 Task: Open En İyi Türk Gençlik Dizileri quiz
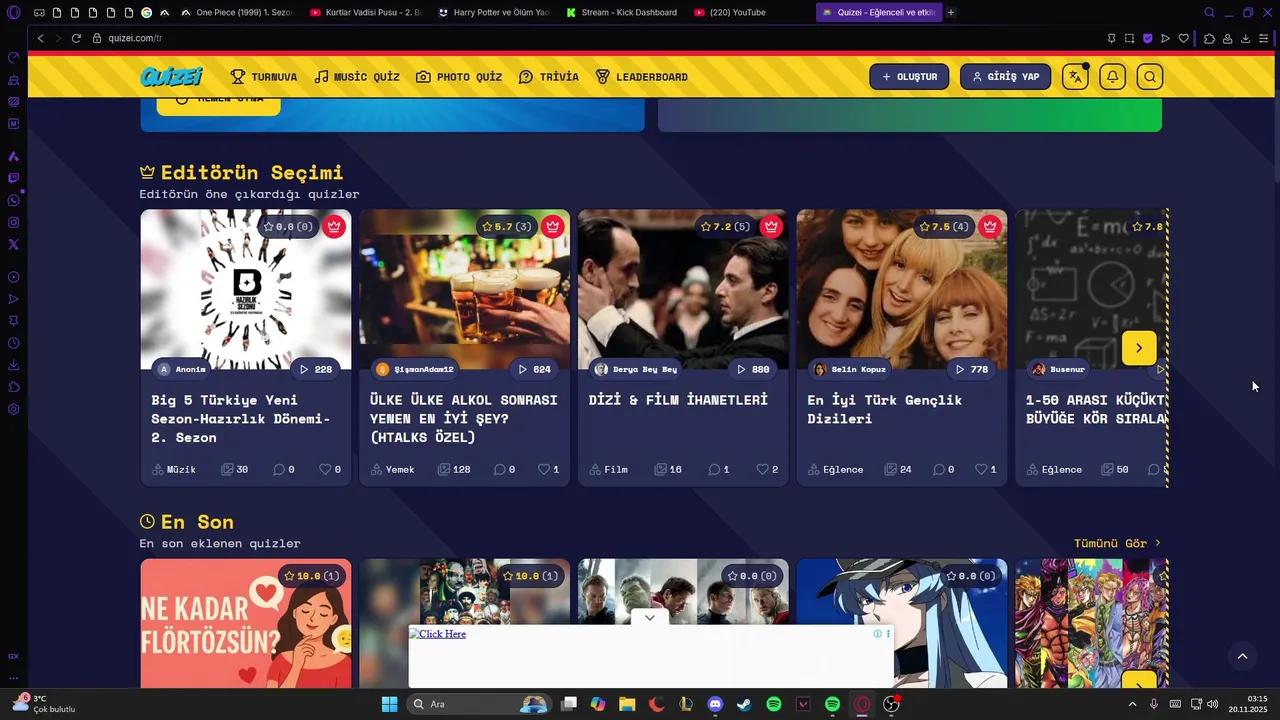pos(884,409)
